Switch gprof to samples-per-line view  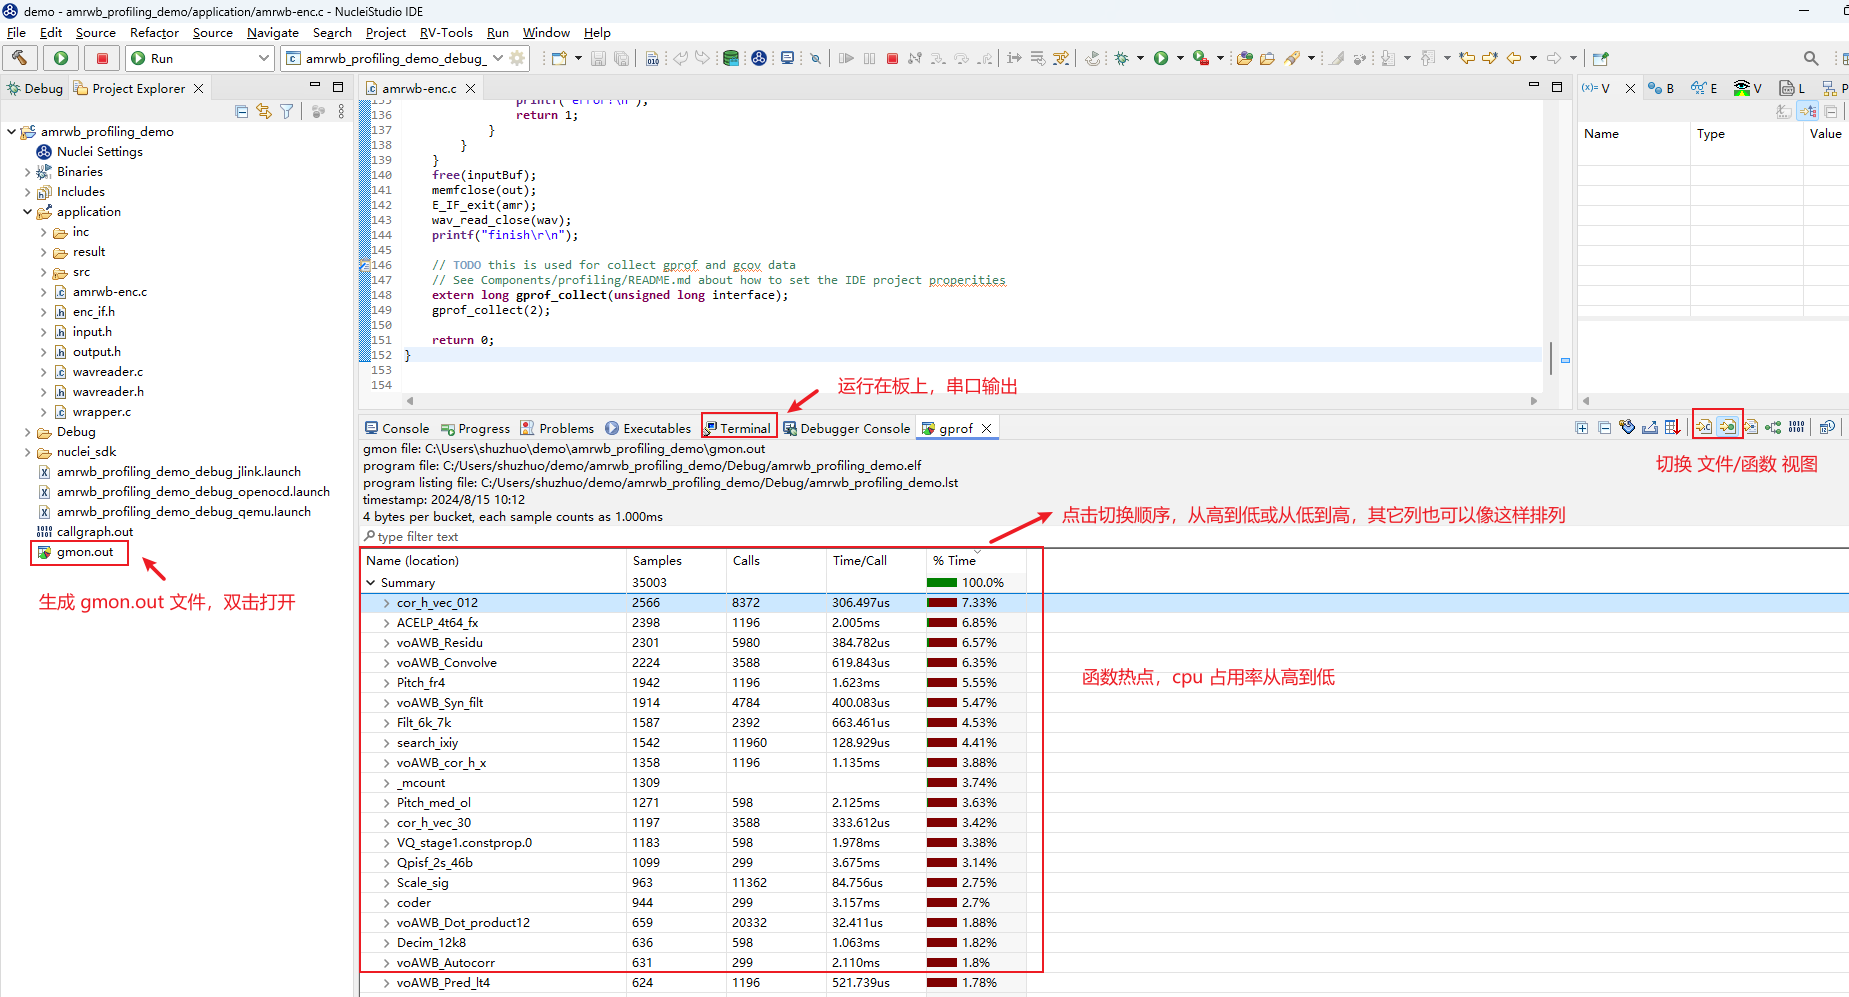pos(1750,427)
